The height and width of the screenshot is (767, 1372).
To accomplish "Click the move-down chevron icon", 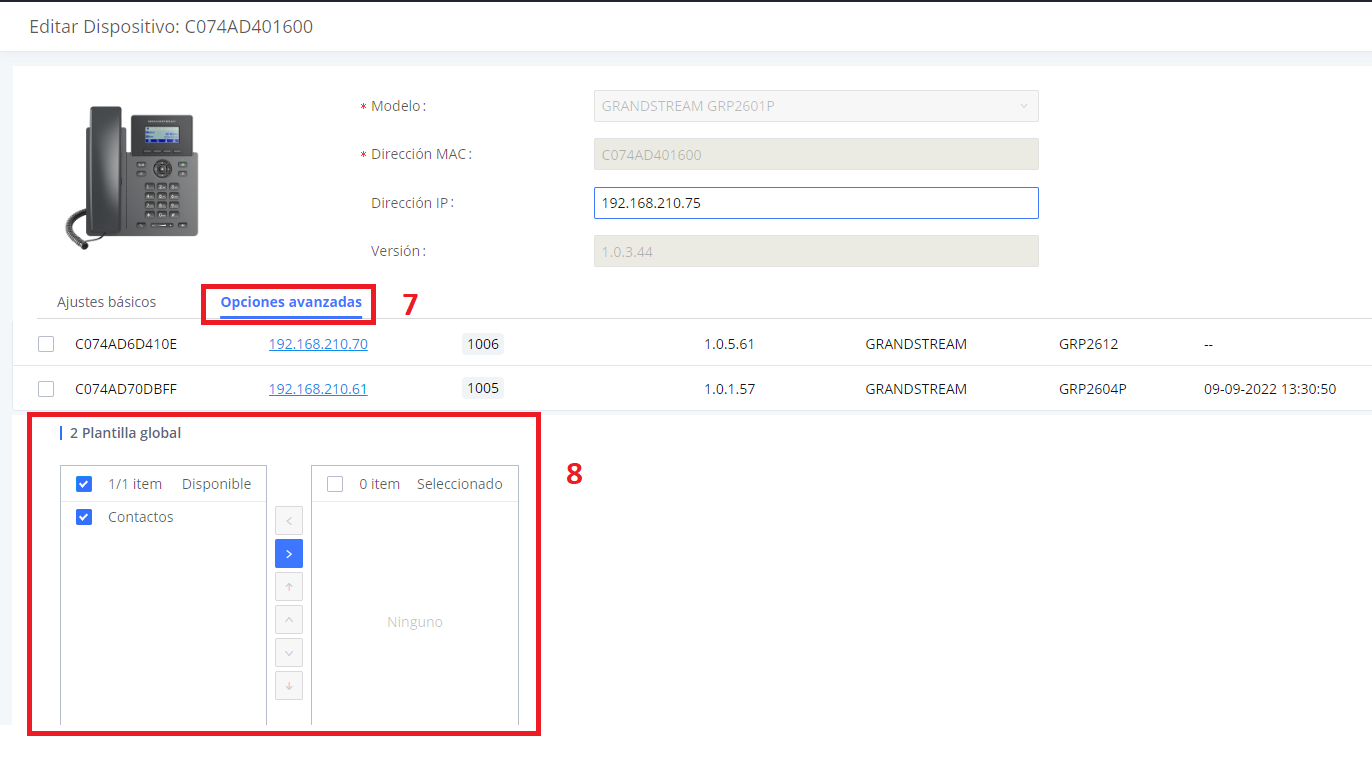I will [288, 652].
